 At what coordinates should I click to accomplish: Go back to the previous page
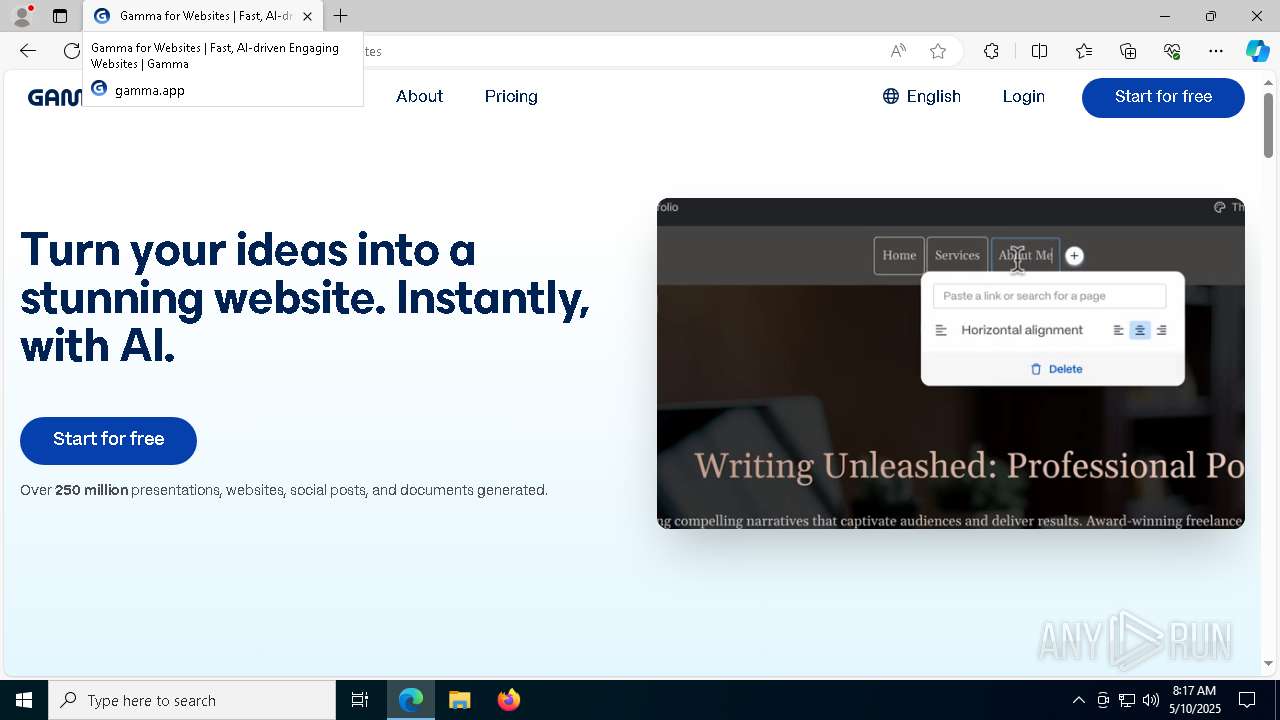28,51
